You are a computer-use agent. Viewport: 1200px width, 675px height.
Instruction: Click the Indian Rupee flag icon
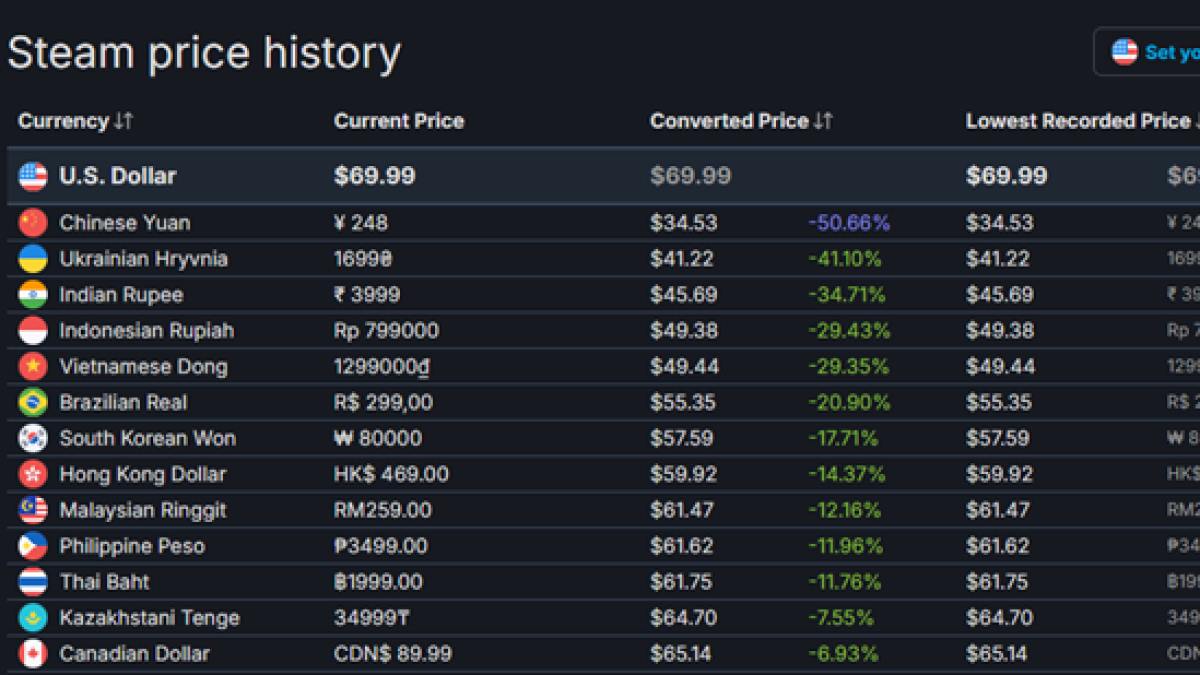point(33,295)
